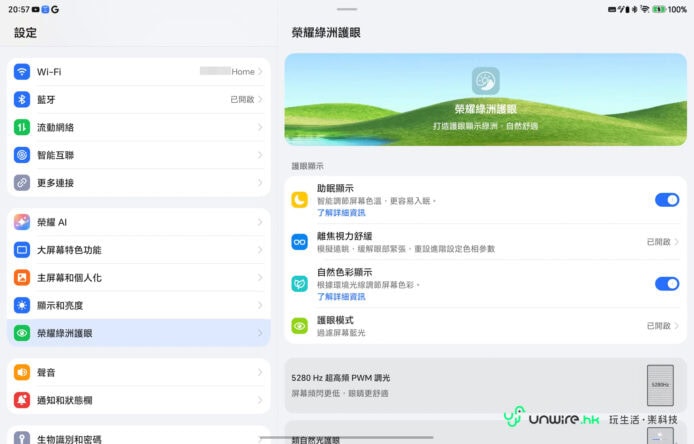Tap the 榮耀綠洲護眼 green hills banner

486,100
